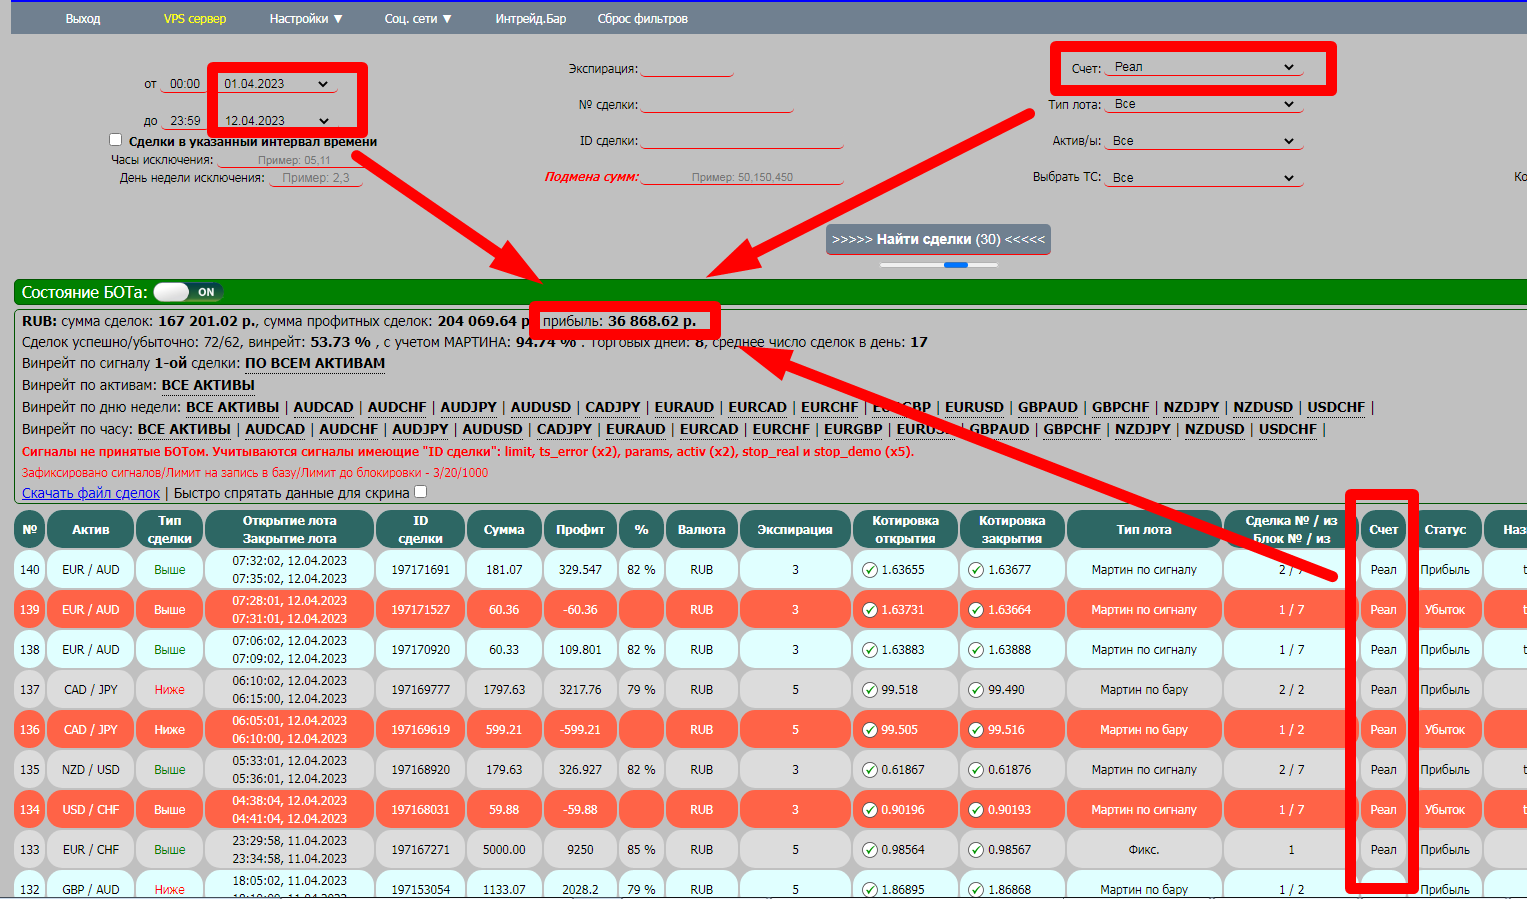Click the '№ сделки' input field
The width and height of the screenshot is (1527, 899).
[717, 104]
